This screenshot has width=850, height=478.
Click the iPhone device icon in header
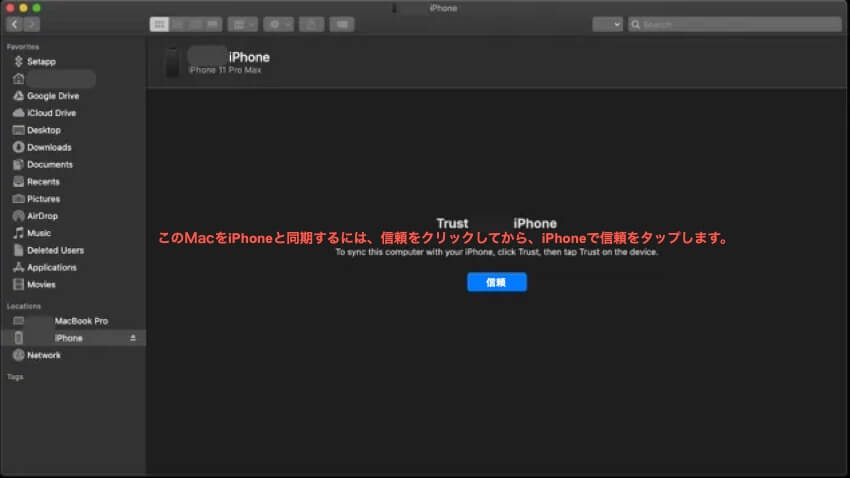(x=172, y=62)
